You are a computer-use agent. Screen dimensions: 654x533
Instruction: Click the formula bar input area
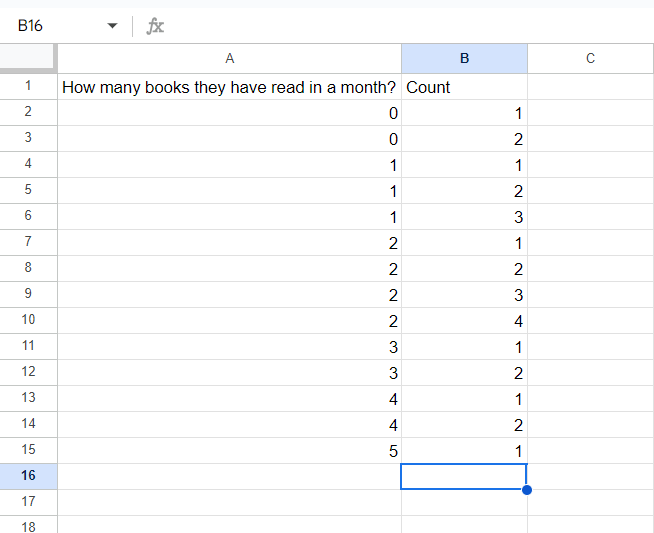click(400, 26)
